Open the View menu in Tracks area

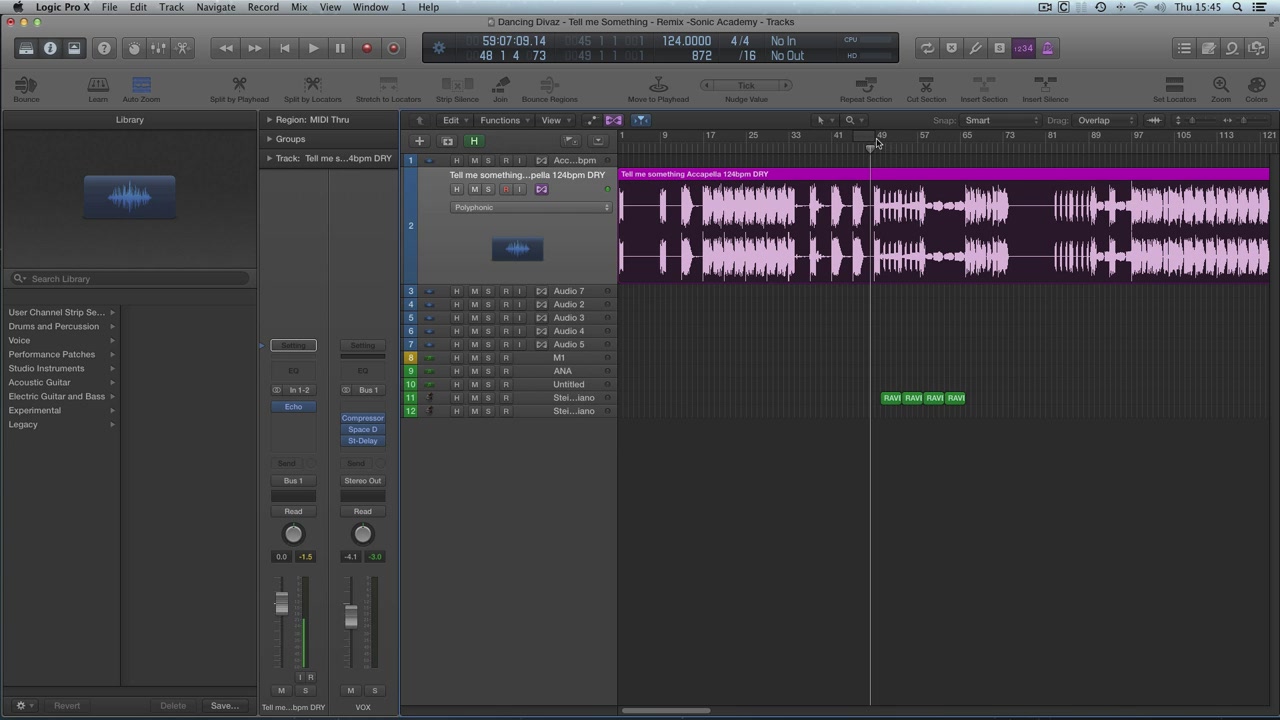(555, 120)
